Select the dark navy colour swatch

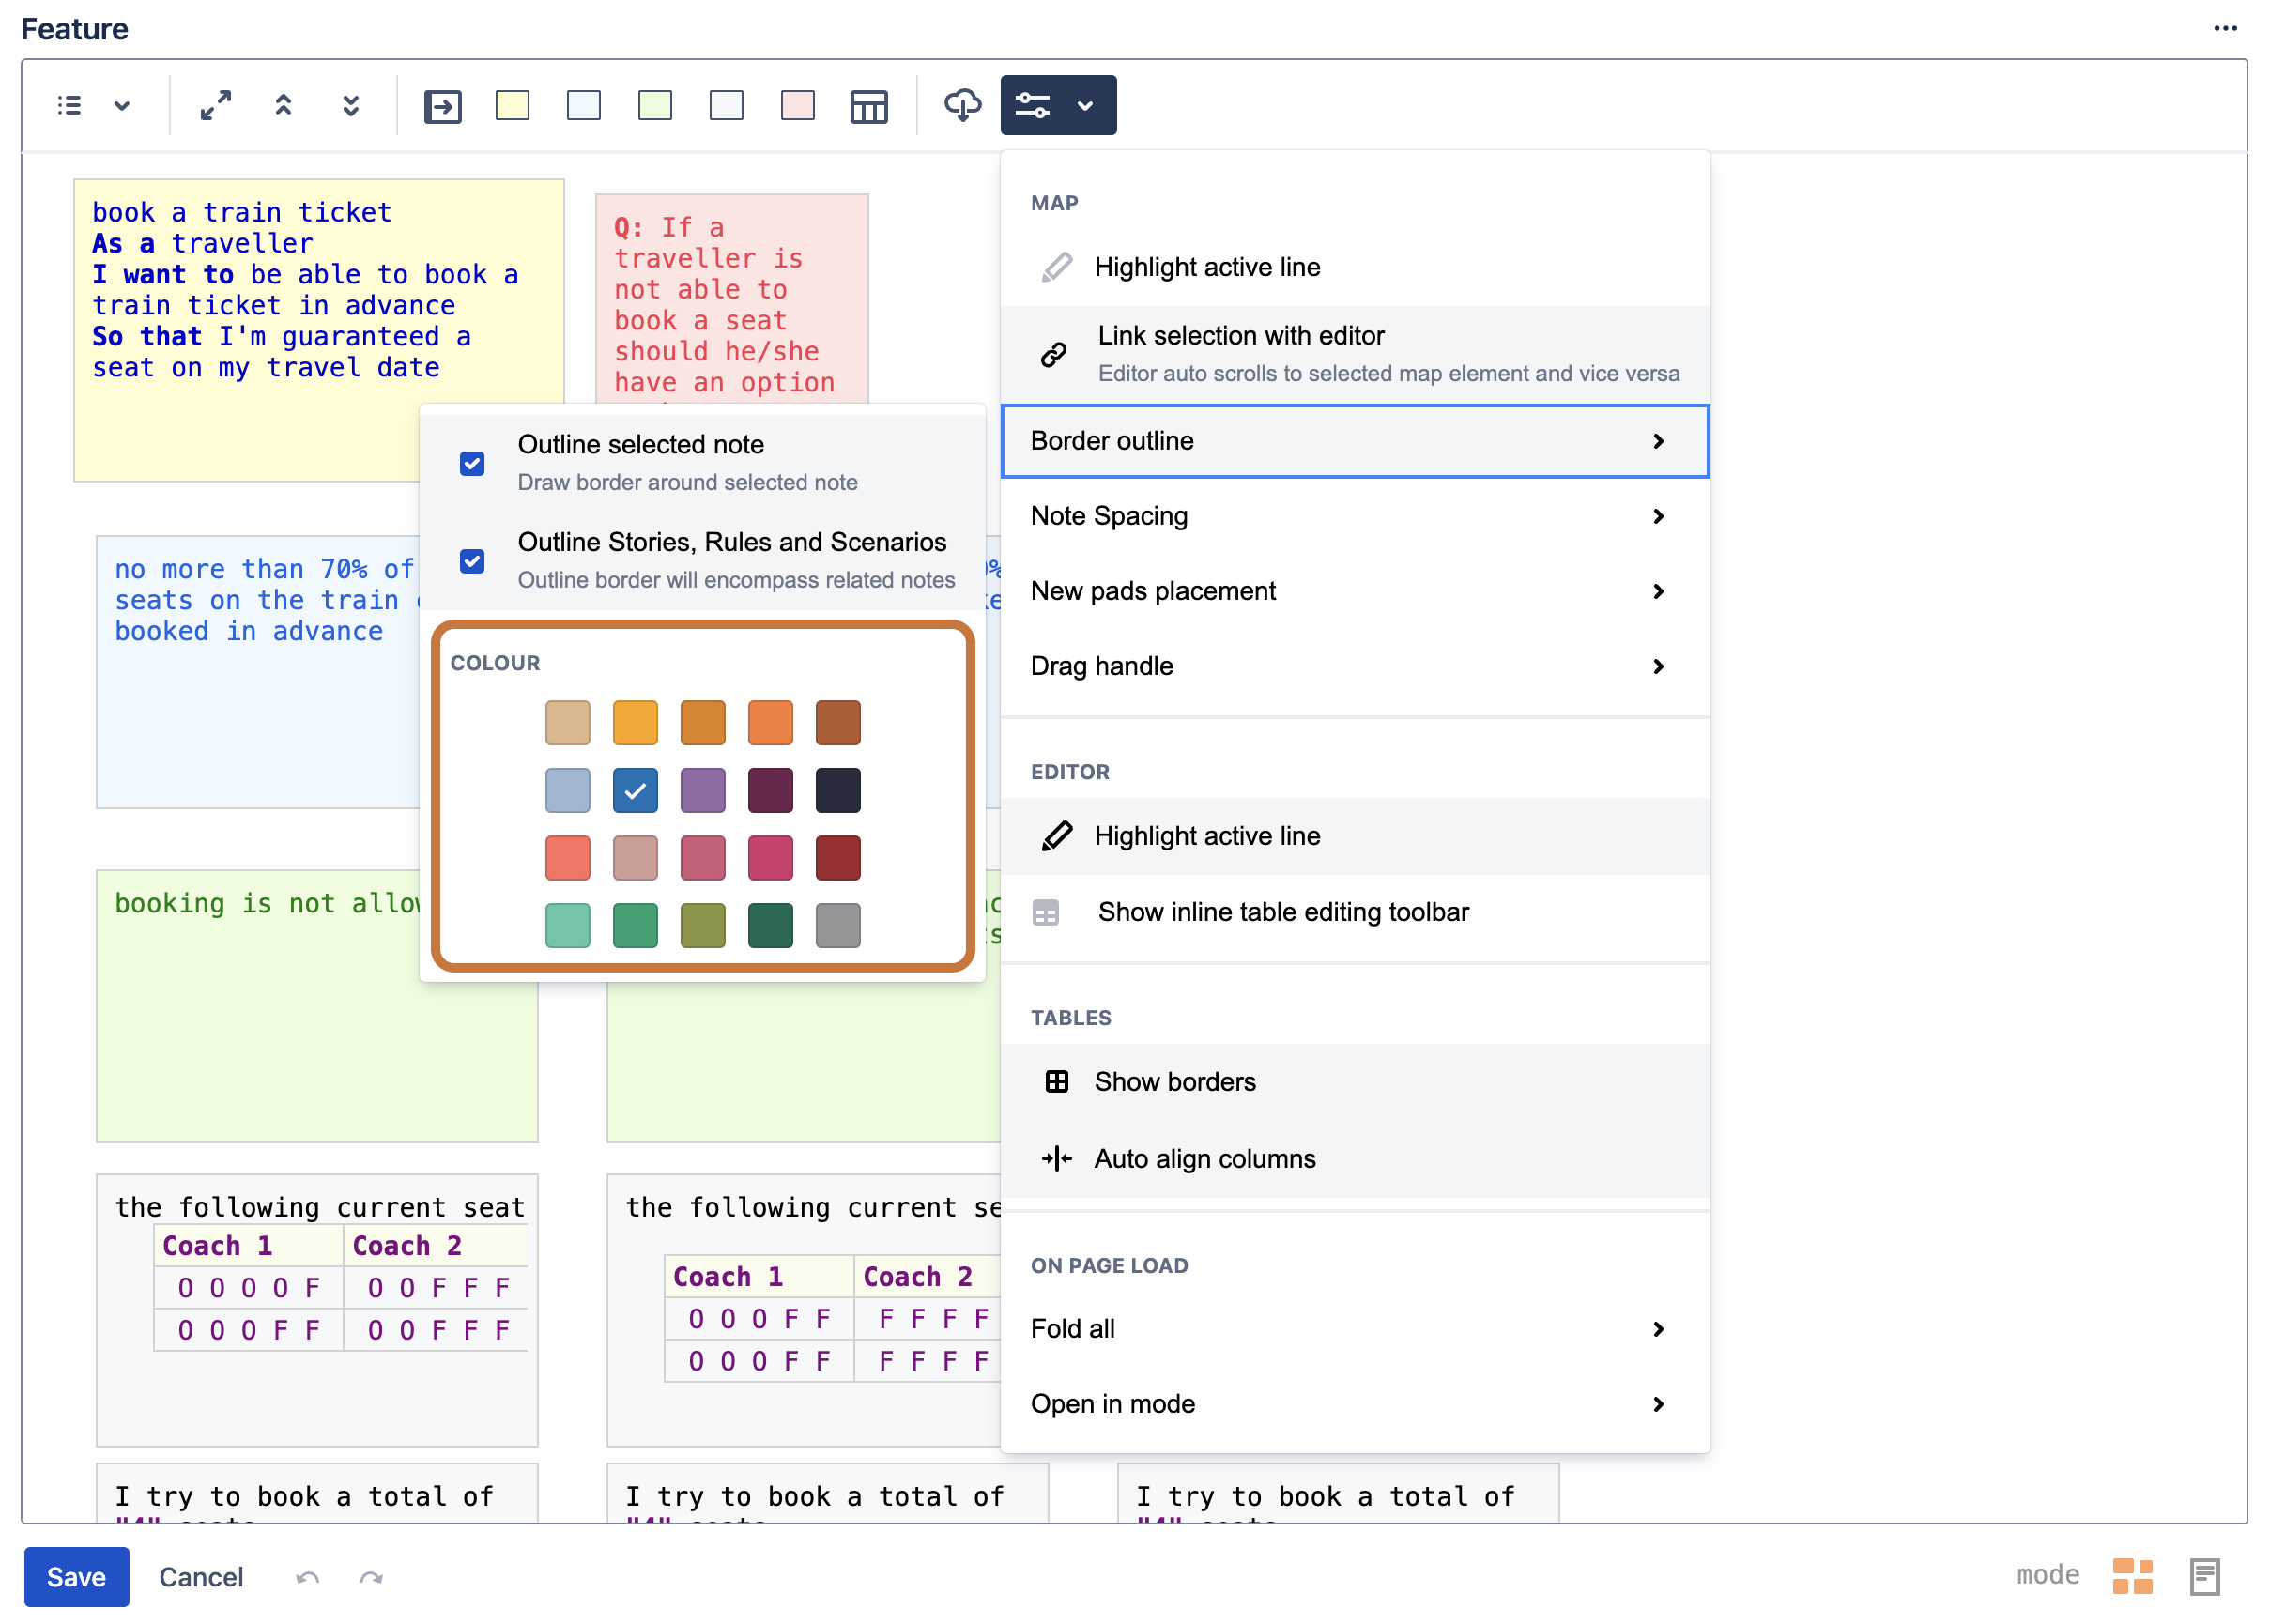[838, 790]
